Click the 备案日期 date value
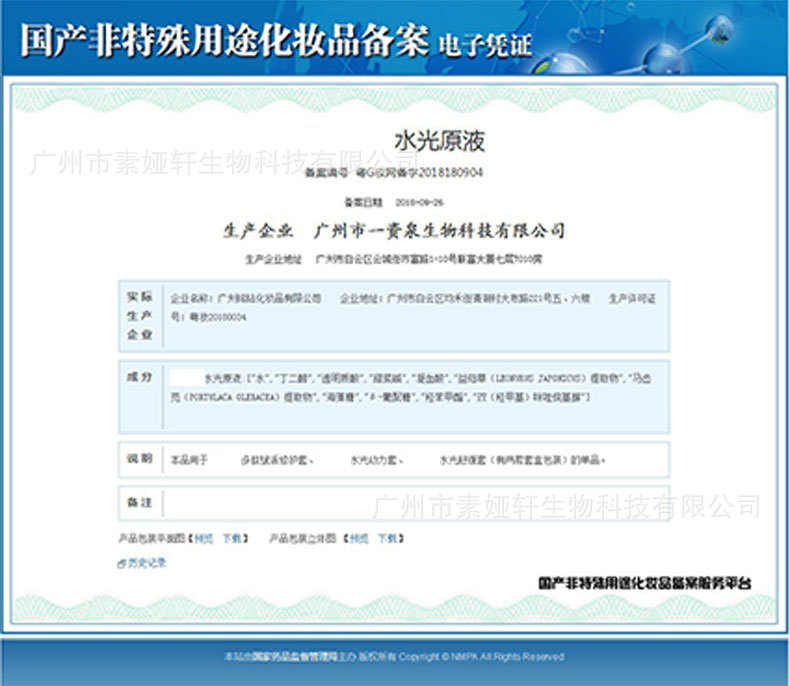The width and height of the screenshot is (790, 686). (419, 202)
